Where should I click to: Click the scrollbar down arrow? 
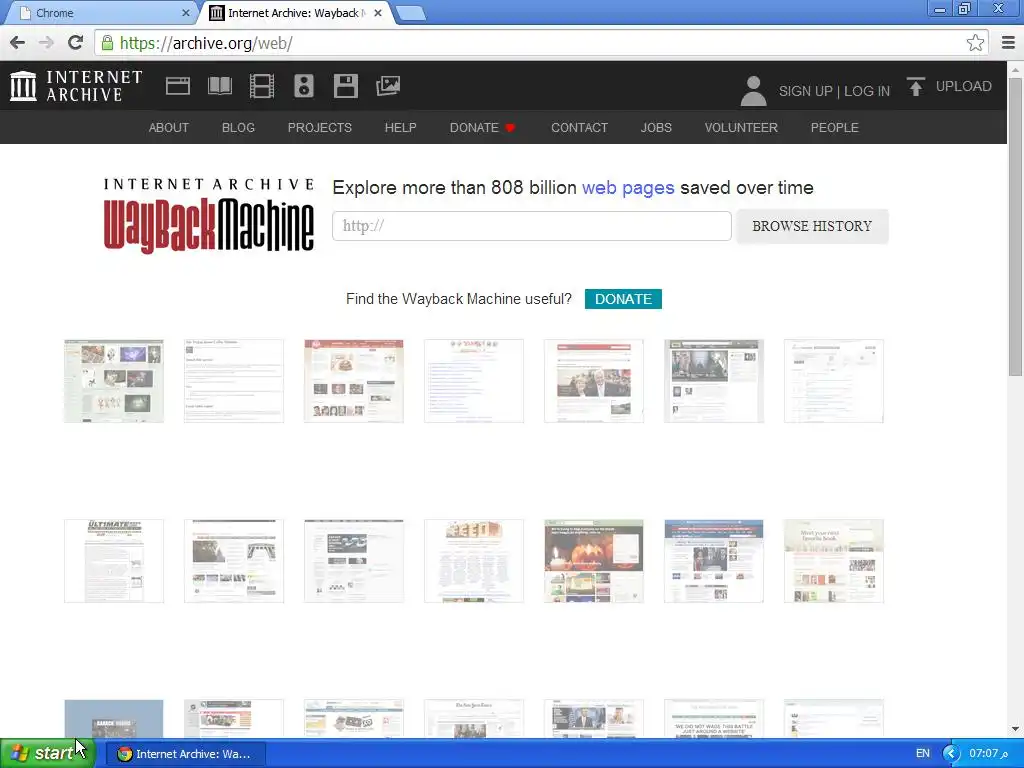(x=1015, y=729)
